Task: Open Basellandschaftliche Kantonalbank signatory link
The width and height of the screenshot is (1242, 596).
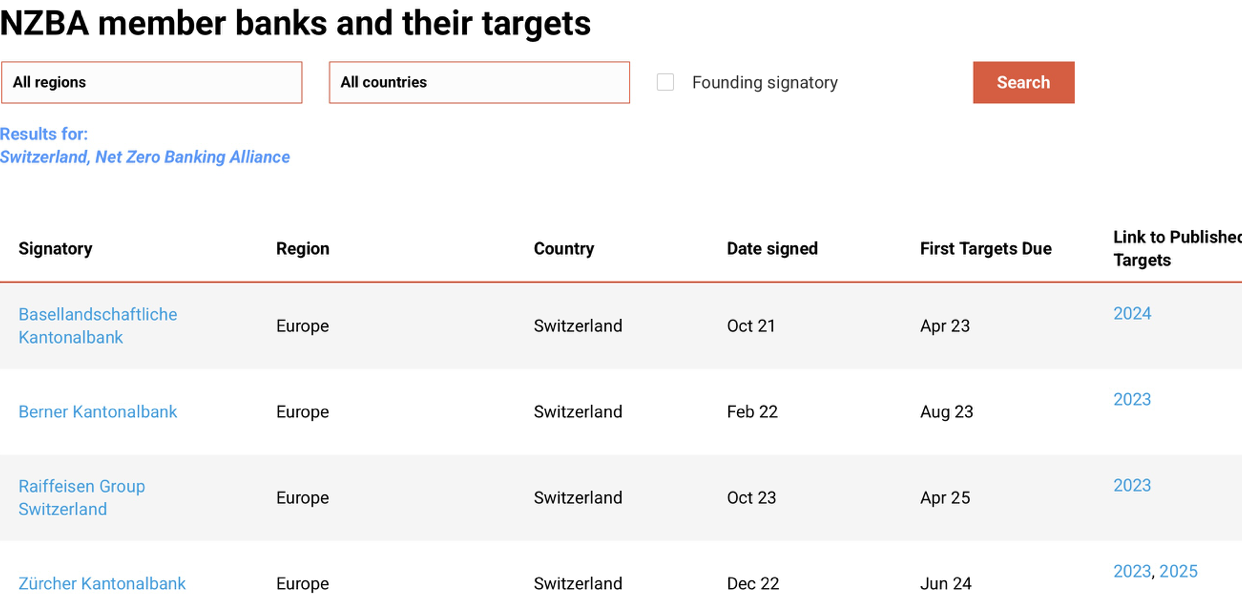Action: coord(98,326)
